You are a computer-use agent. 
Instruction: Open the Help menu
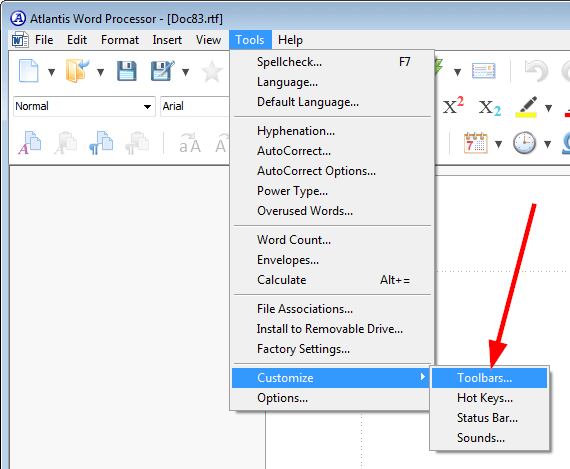(x=290, y=40)
